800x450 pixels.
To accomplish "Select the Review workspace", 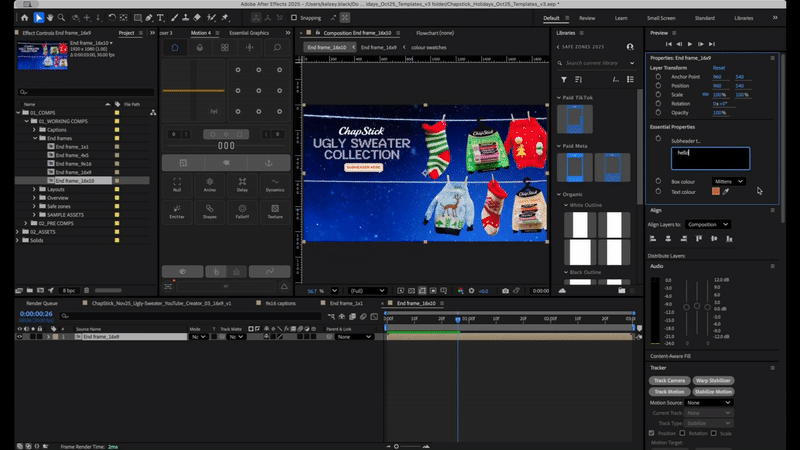I will tap(587, 18).
